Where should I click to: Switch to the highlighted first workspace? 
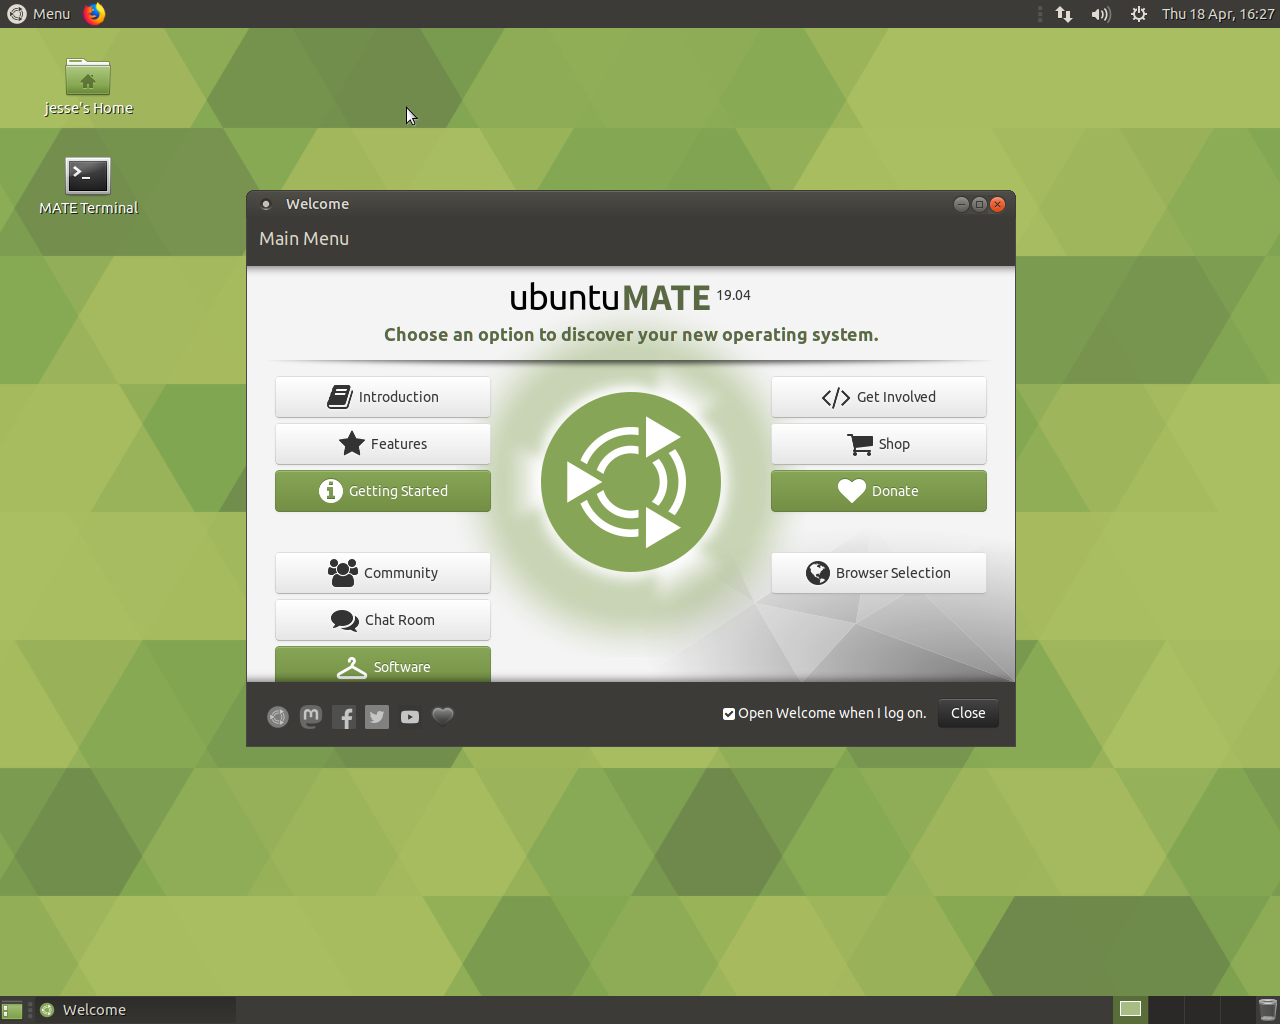click(1130, 1009)
